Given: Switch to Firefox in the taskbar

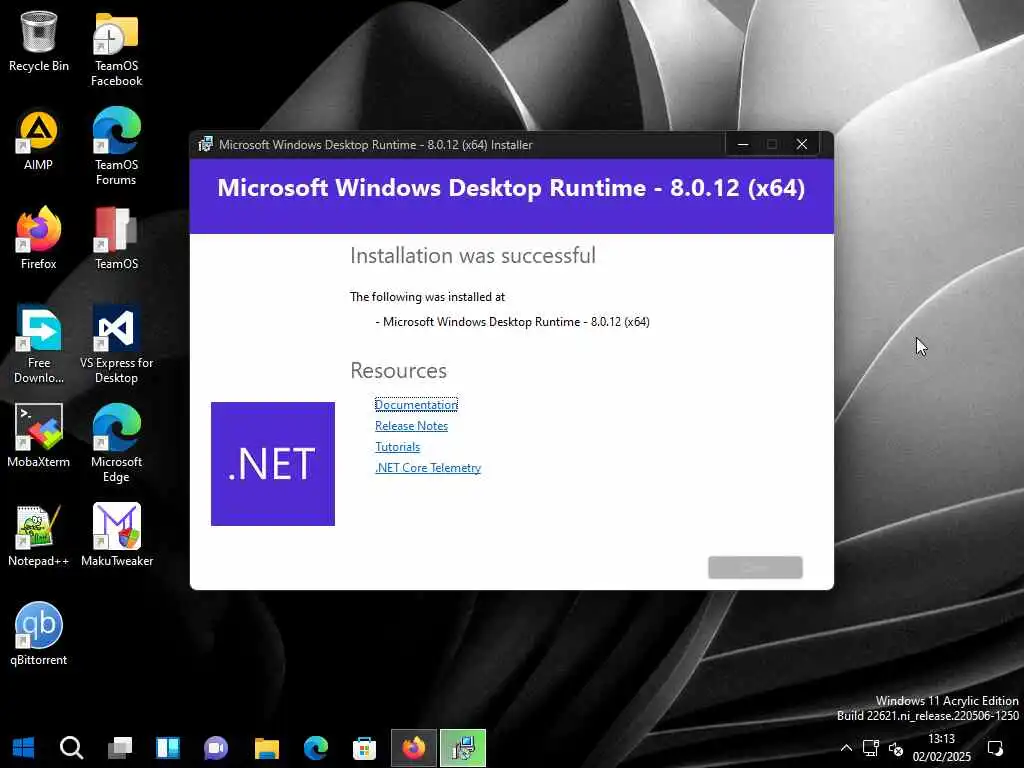Looking at the screenshot, I should click(x=413, y=748).
